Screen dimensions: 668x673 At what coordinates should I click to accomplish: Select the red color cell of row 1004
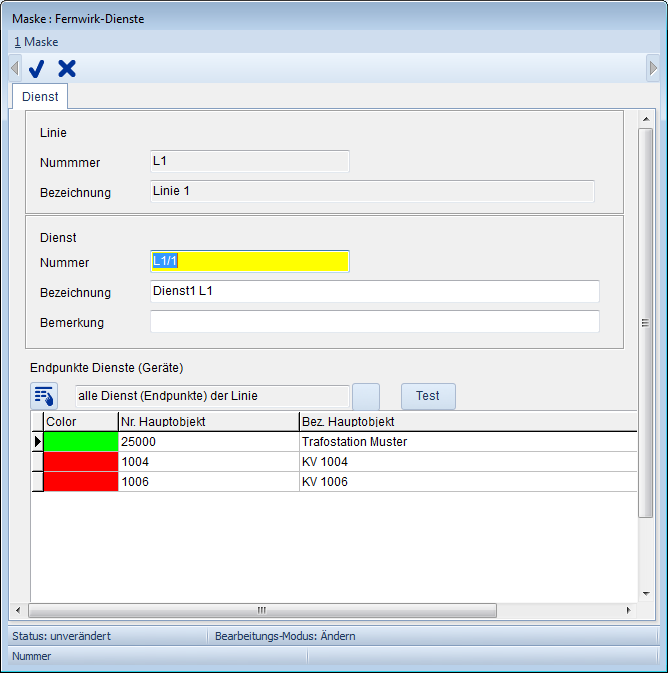81,462
